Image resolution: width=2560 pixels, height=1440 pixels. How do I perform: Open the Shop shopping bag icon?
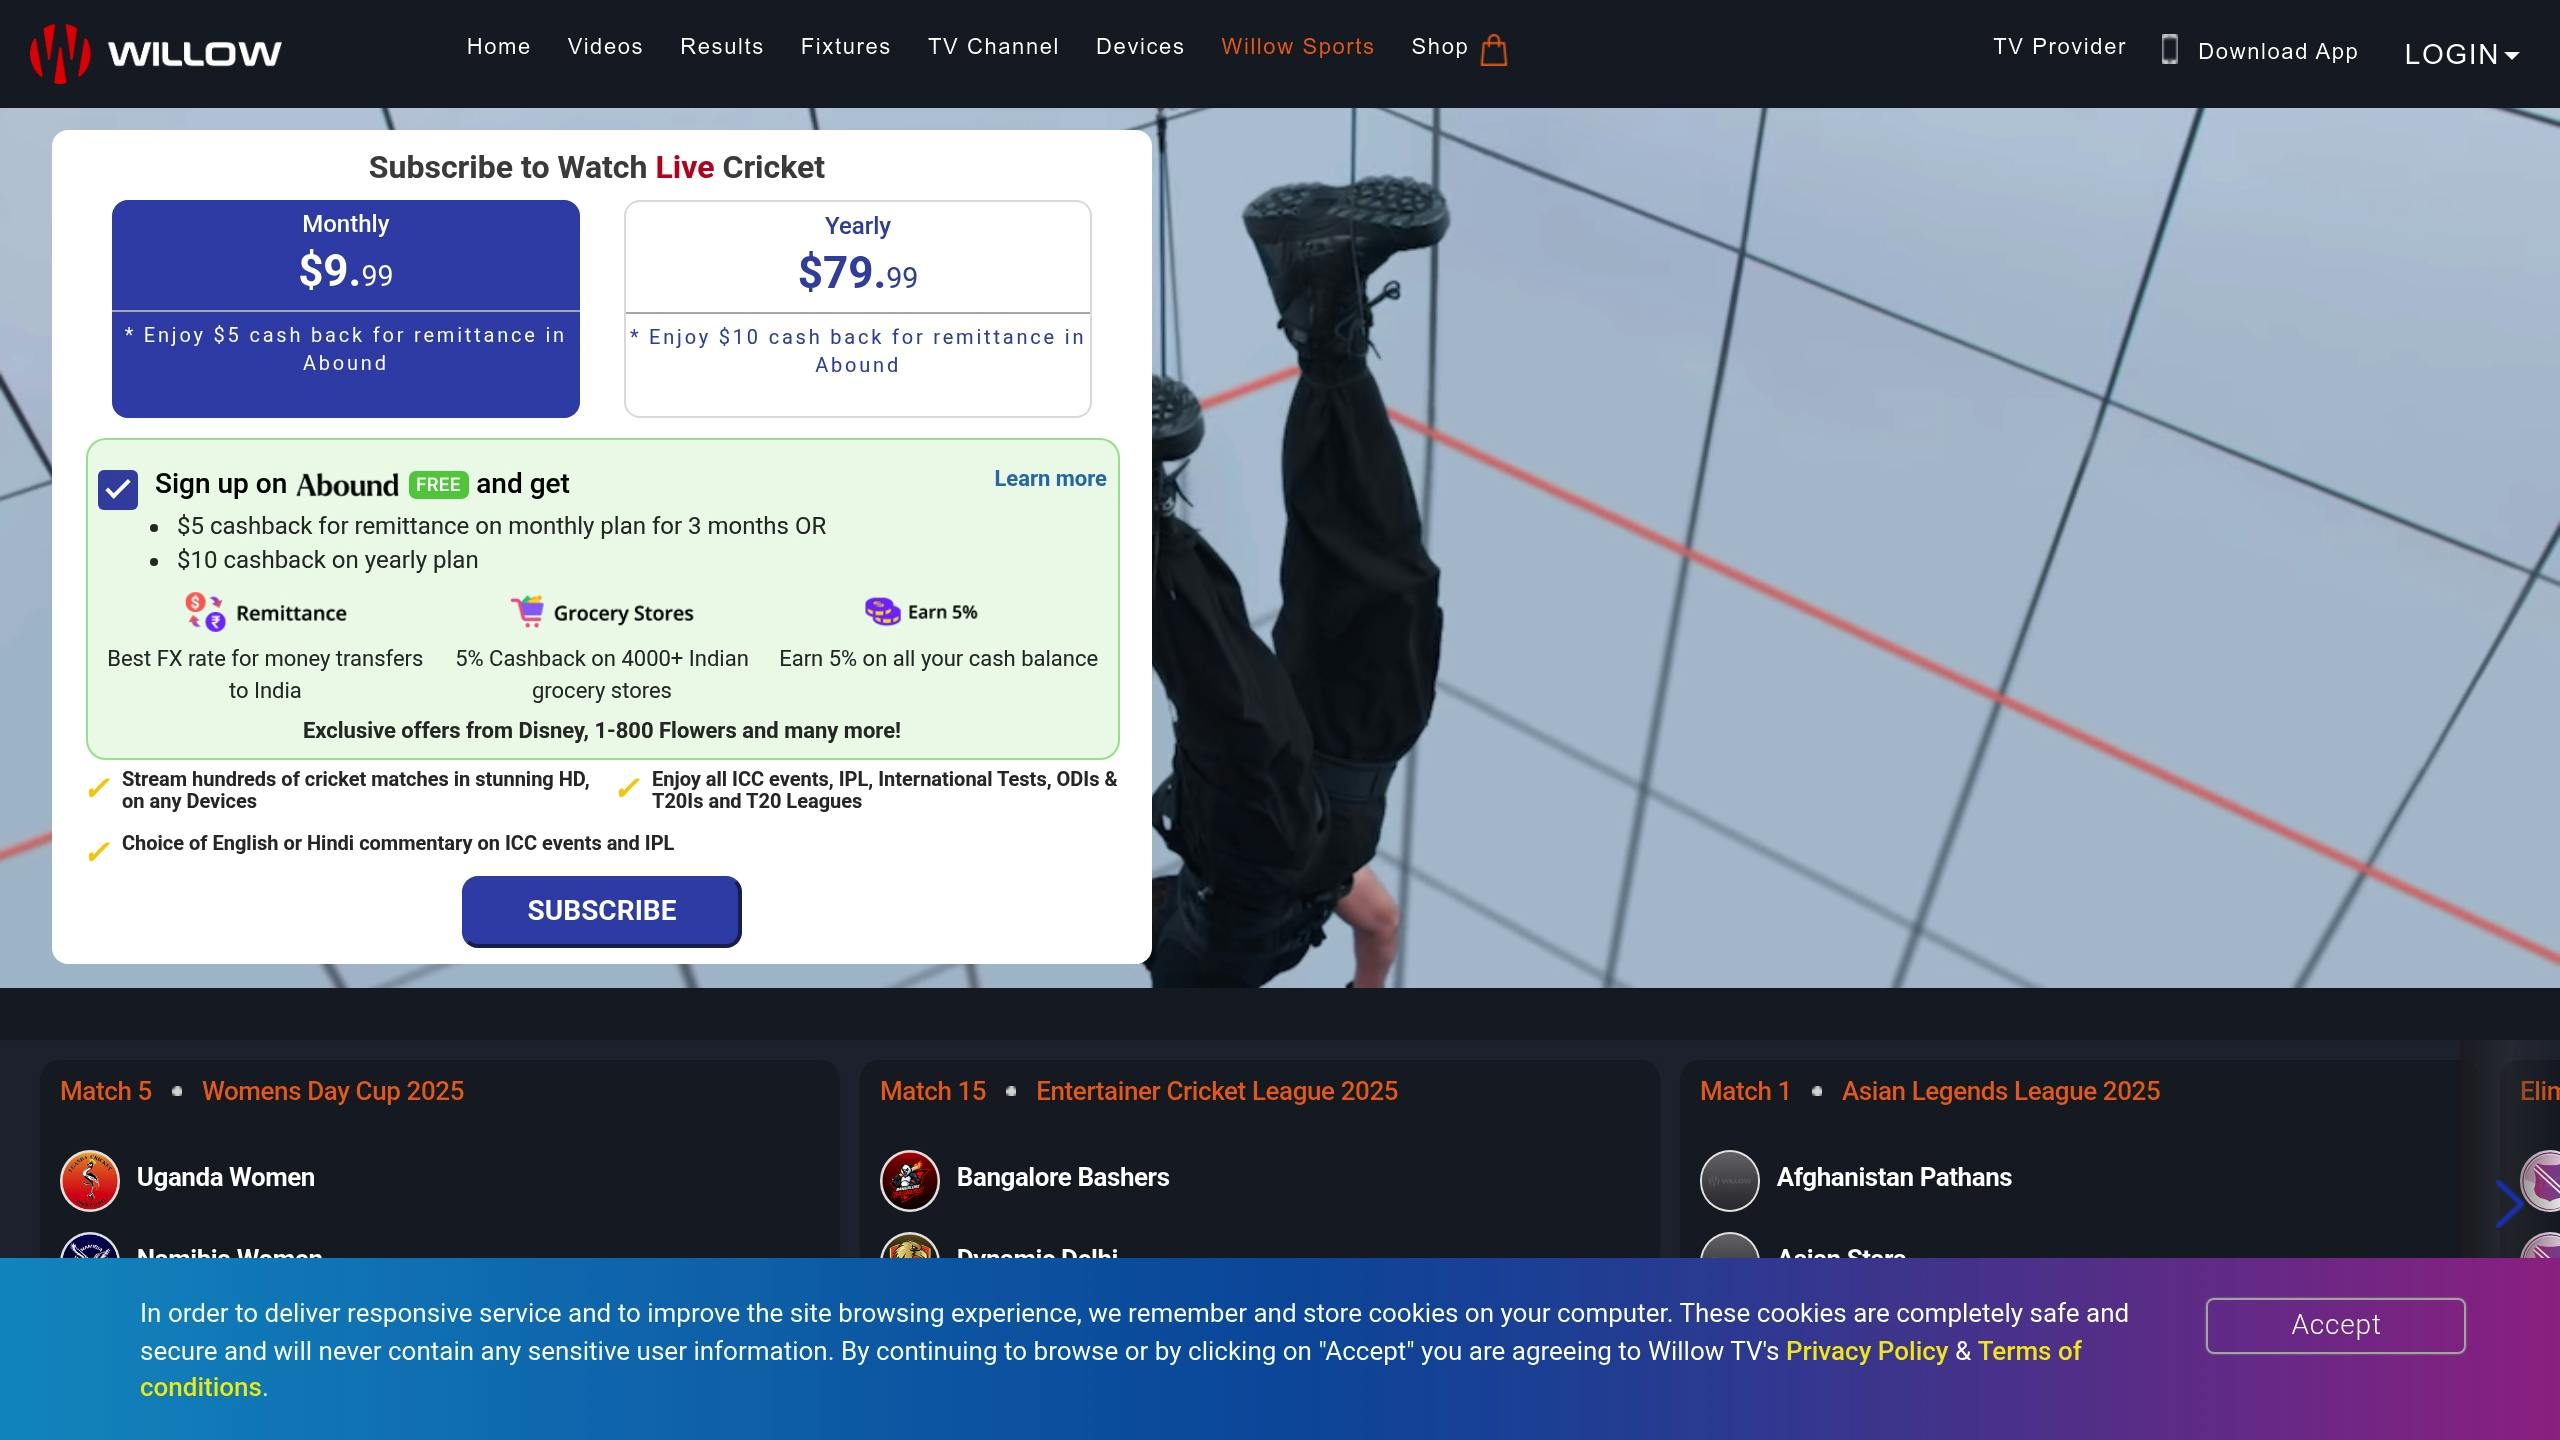click(x=1493, y=50)
